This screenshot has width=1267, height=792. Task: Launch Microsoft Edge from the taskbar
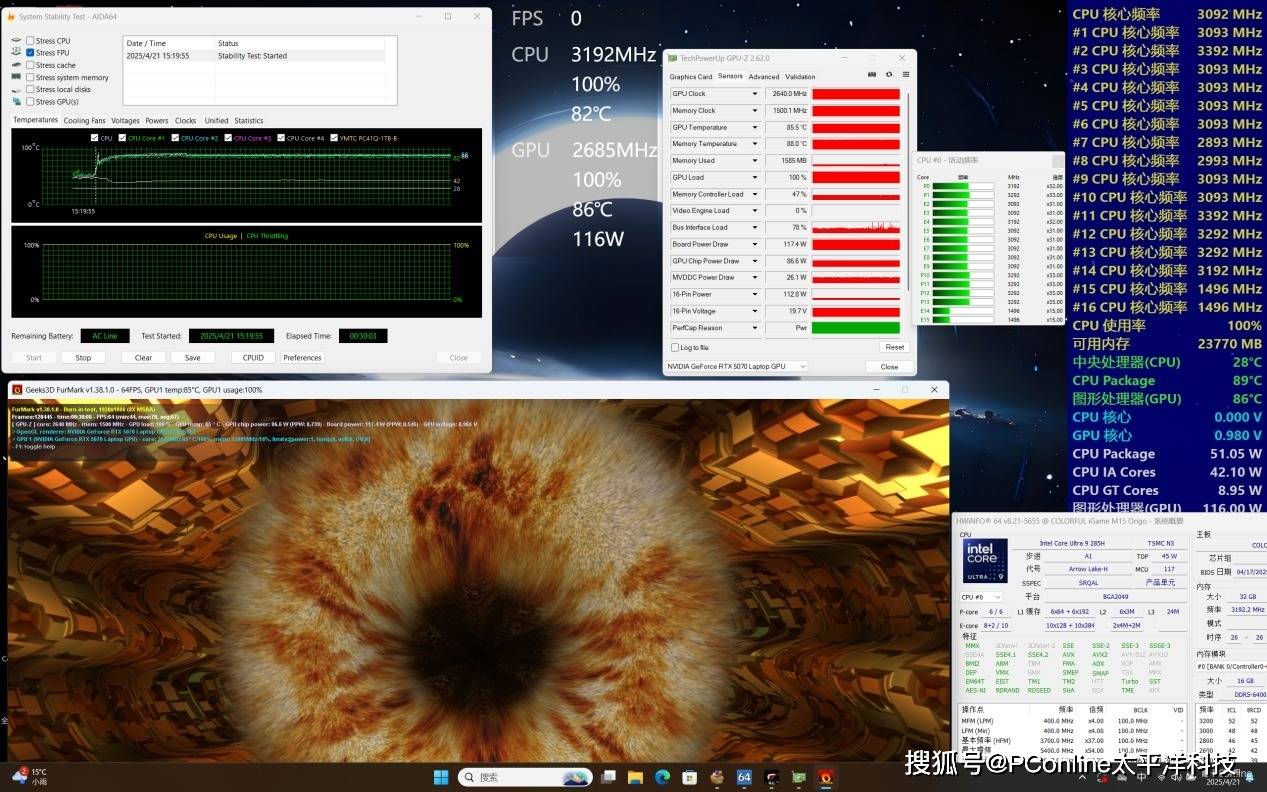tap(662, 777)
